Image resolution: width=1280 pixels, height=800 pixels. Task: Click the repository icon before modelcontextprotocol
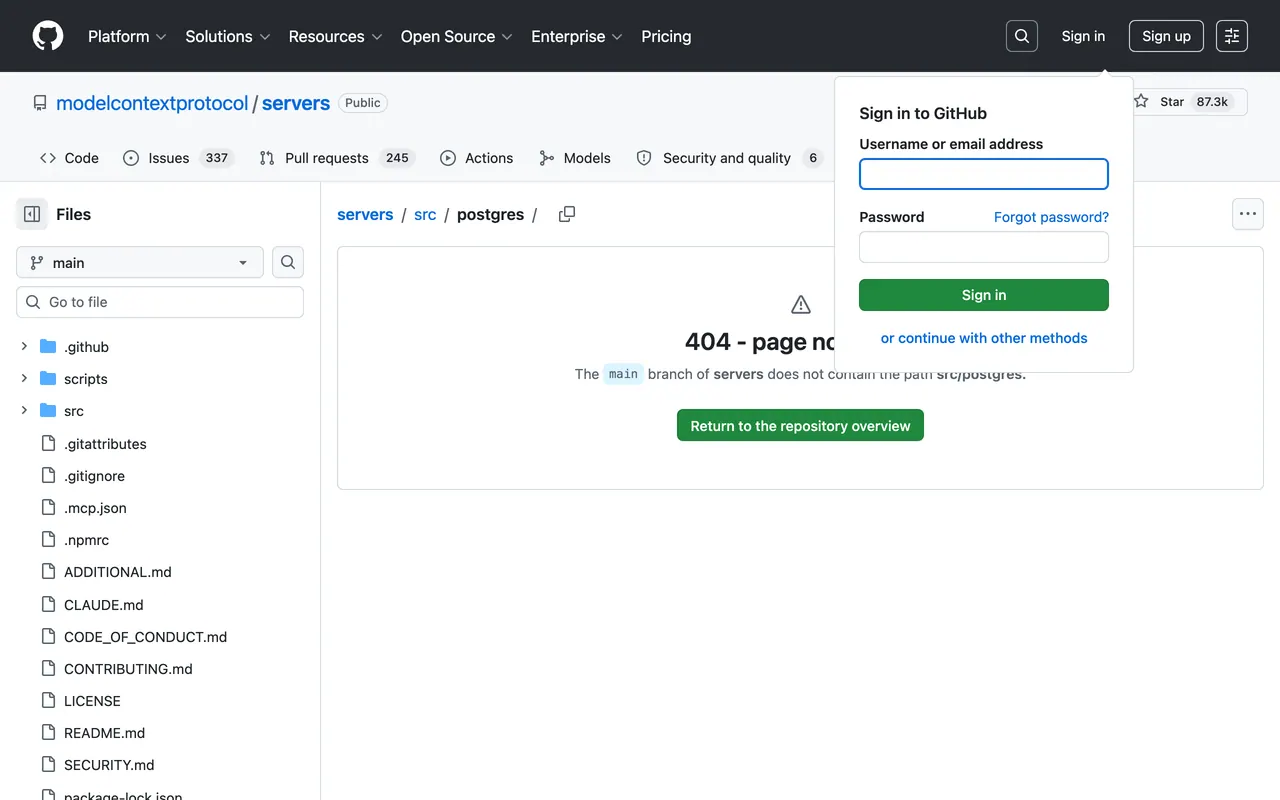click(40, 103)
